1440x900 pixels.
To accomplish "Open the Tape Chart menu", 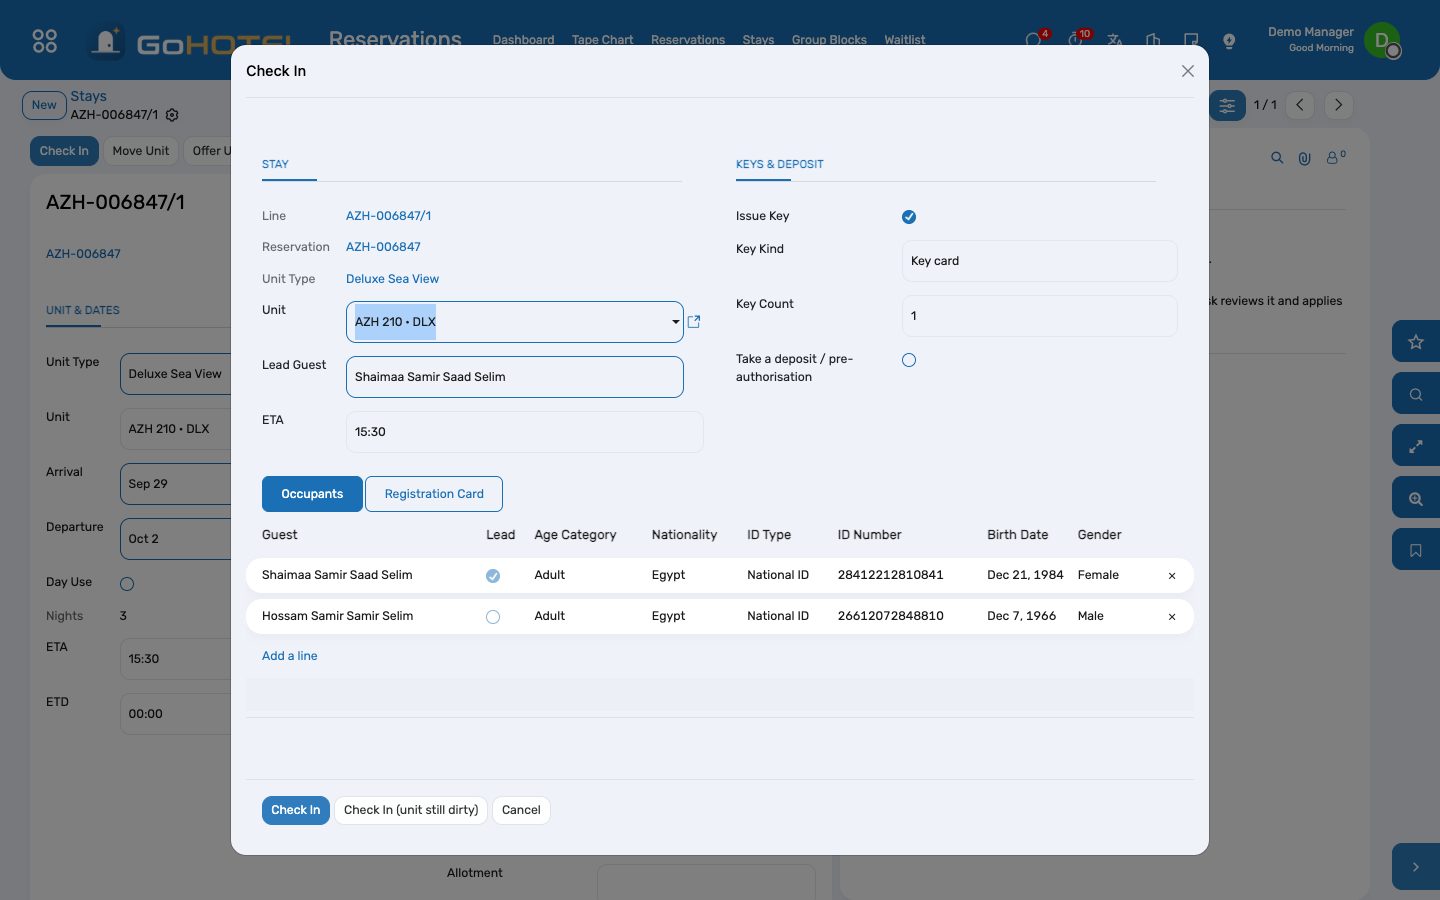I will [x=602, y=40].
